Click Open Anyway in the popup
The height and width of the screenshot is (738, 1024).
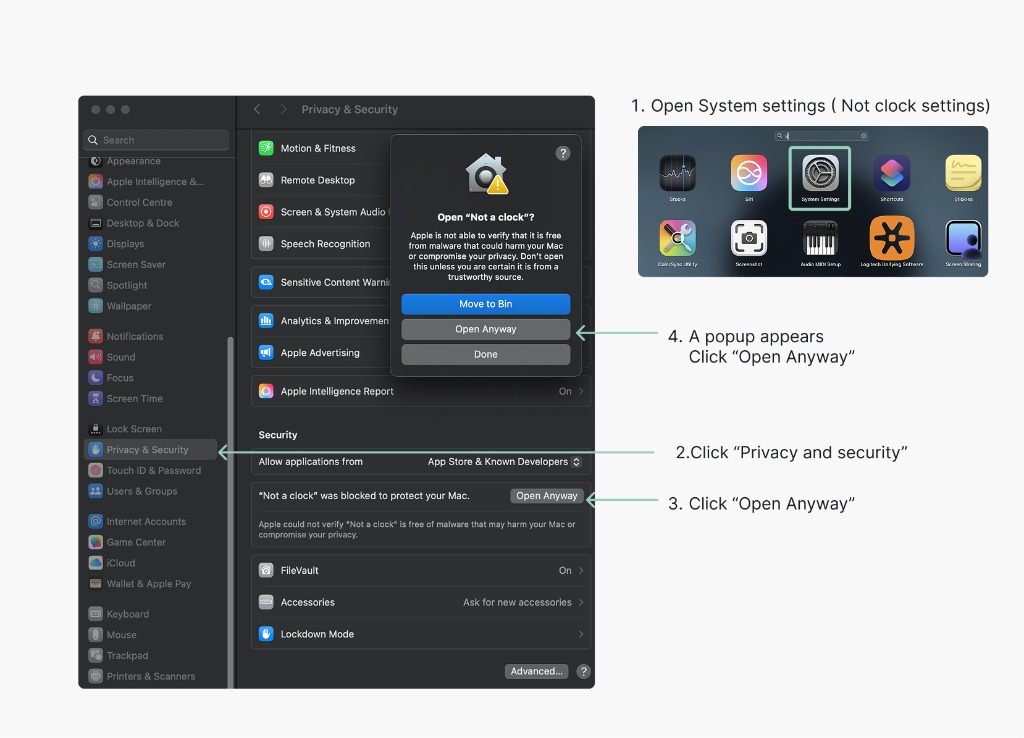pos(485,328)
